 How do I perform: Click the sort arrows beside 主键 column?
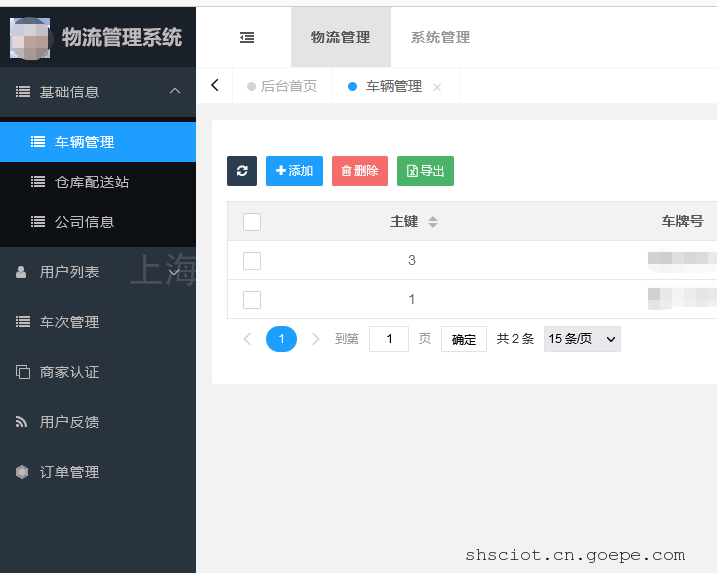click(433, 222)
